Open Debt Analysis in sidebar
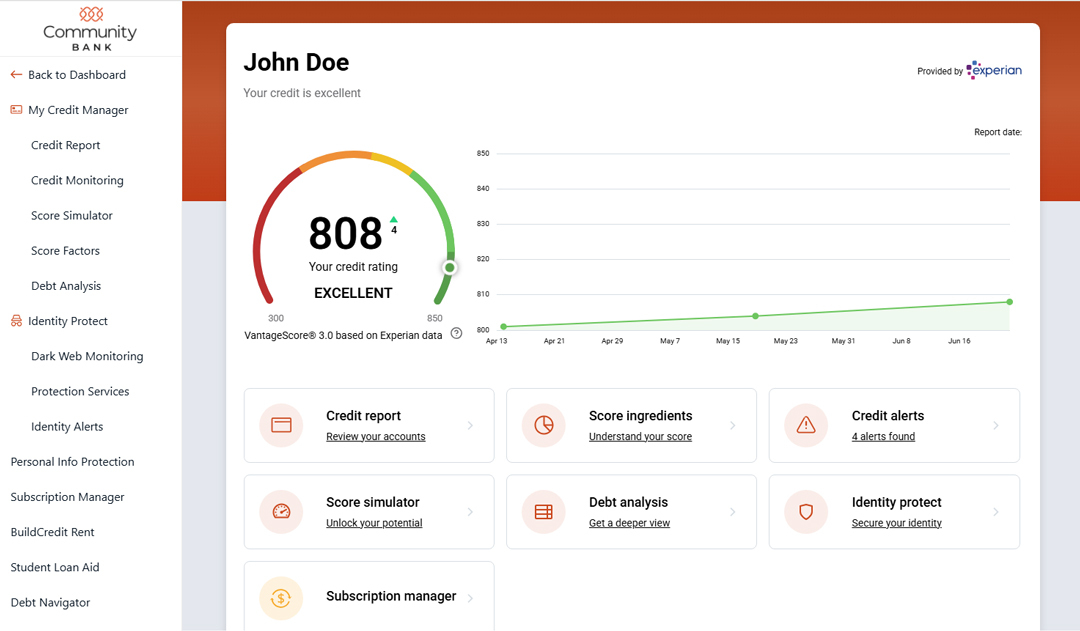The width and height of the screenshot is (1080, 631). (x=65, y=286)
